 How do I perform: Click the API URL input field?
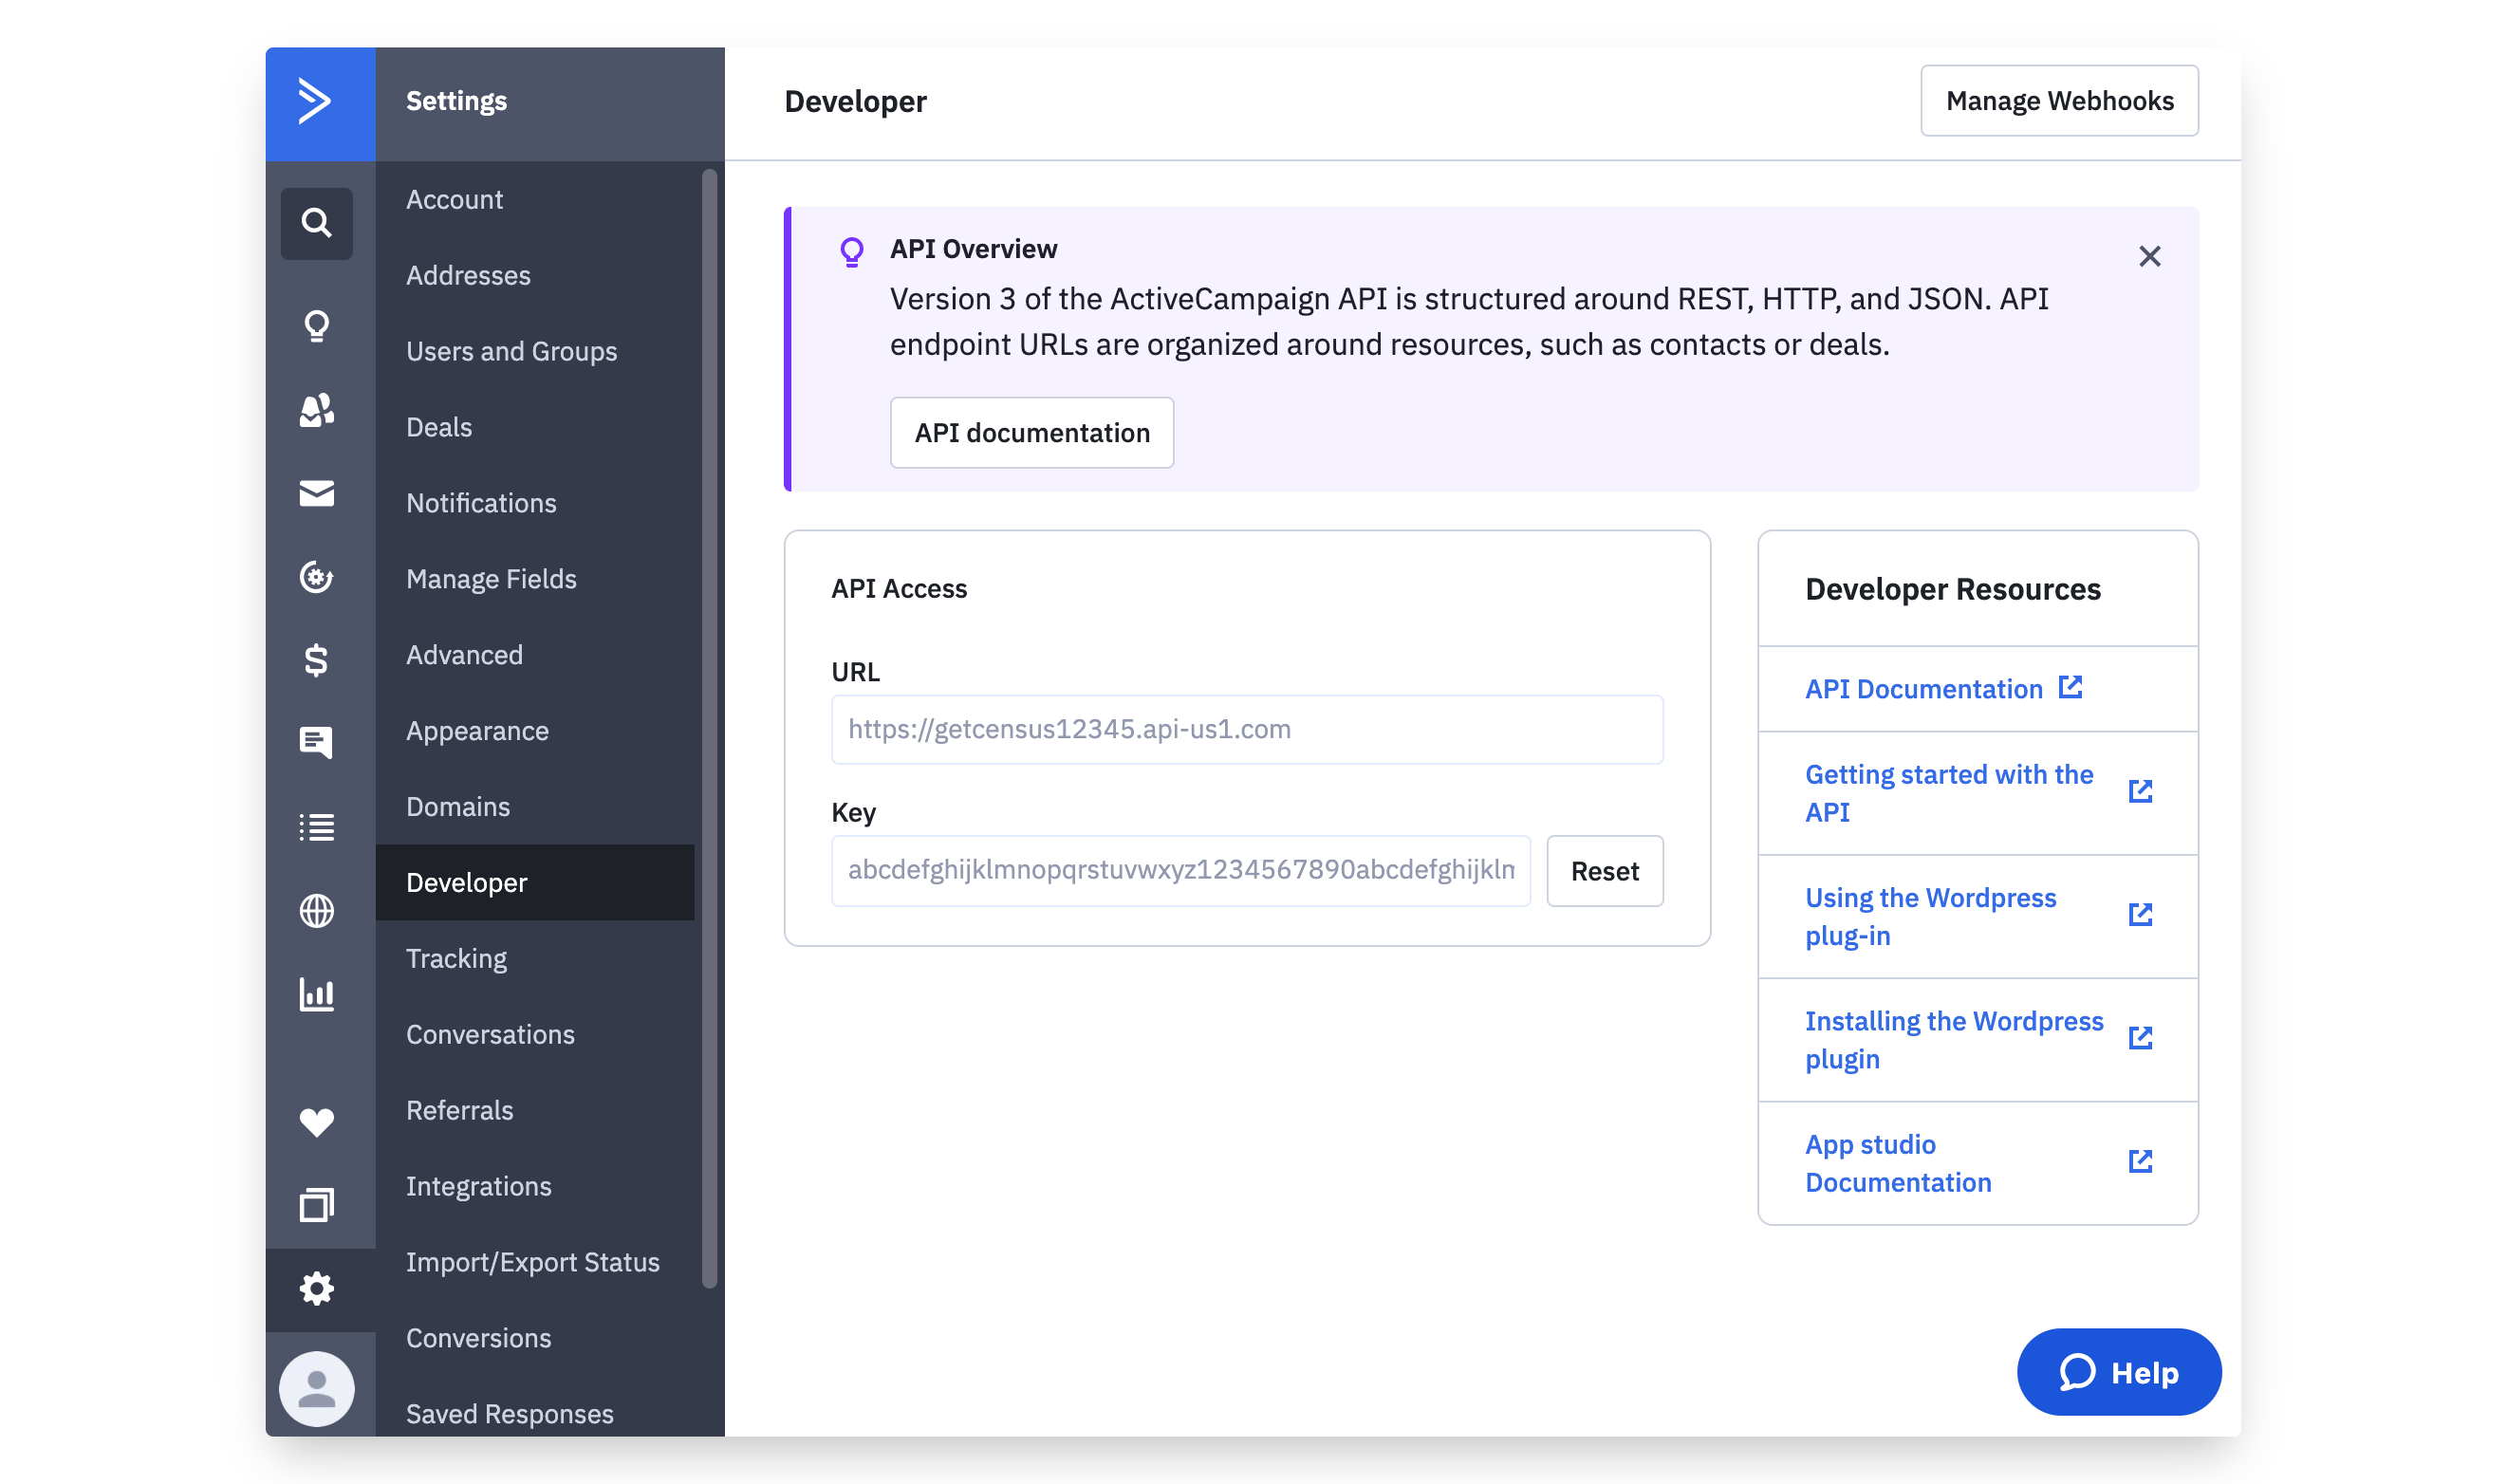1246,730
